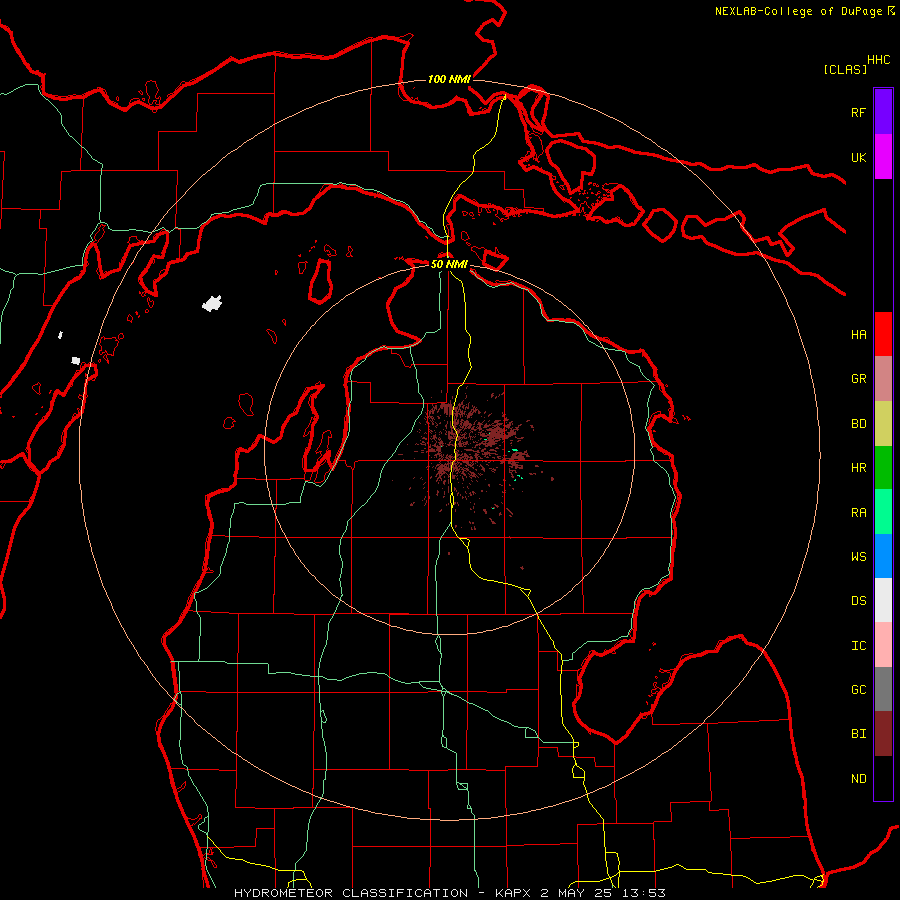Click the GC legend label
This screenshot has width=900, height=900.
coord(858,689)
